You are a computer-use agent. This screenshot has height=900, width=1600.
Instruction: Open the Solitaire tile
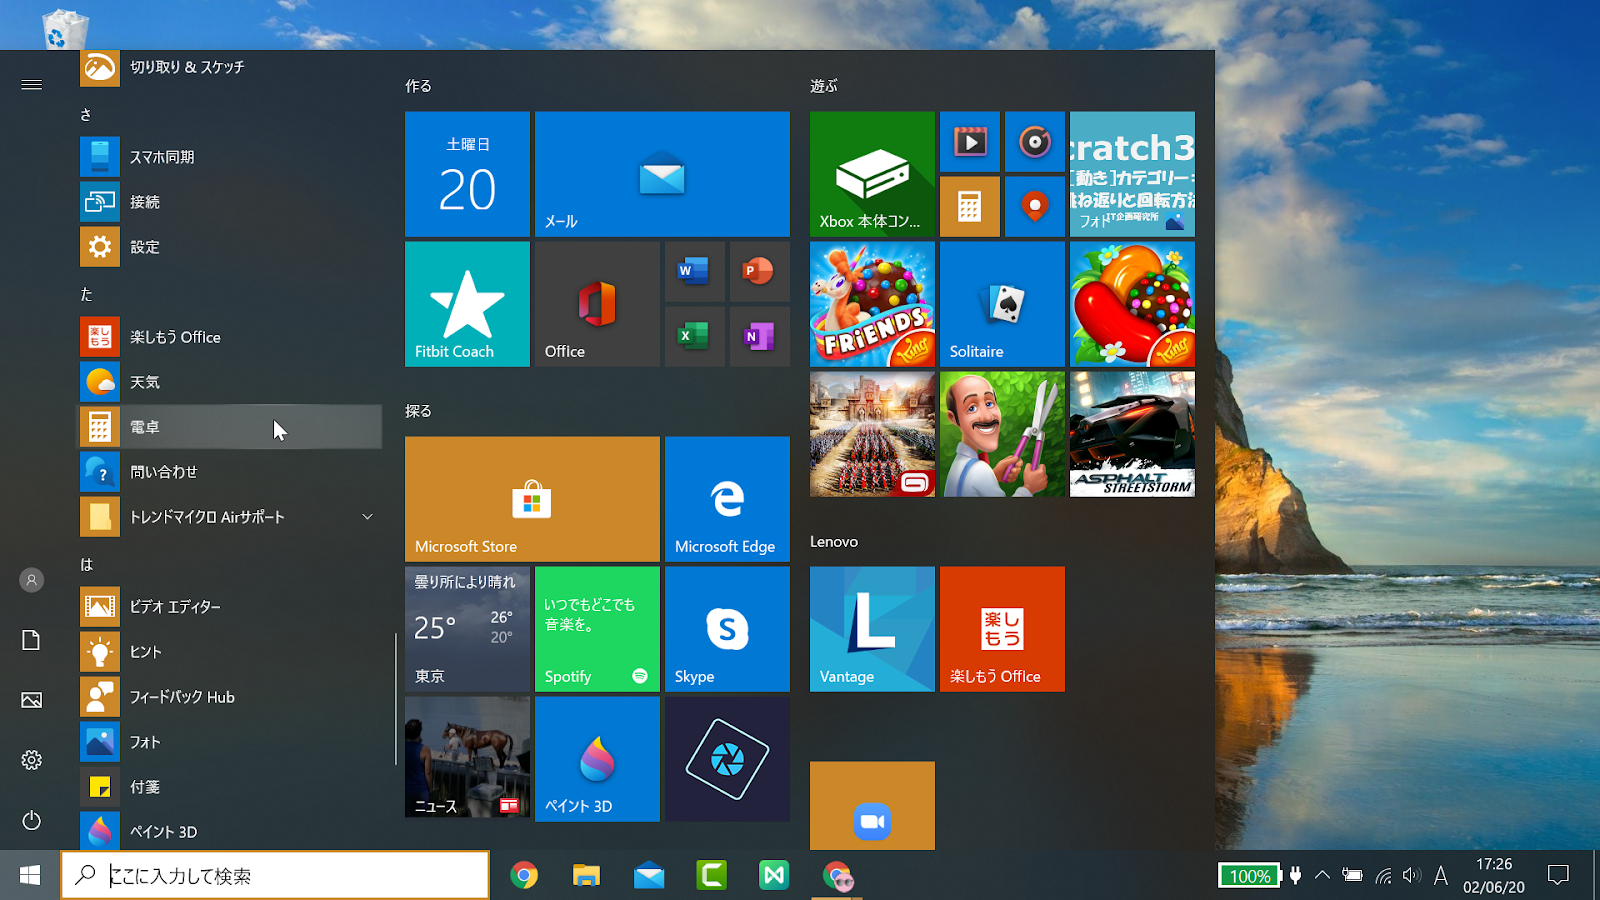[x=1002, y=304]
